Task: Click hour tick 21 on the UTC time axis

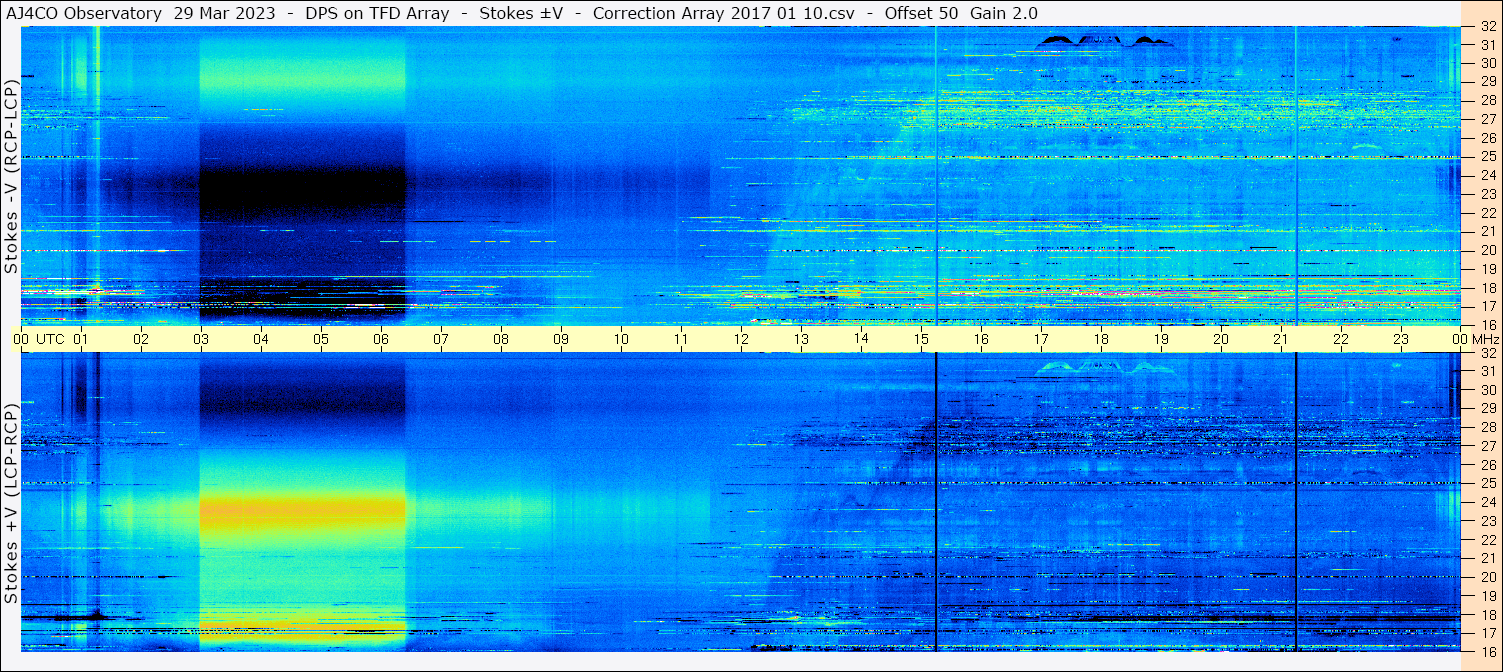Action: 1281,339
